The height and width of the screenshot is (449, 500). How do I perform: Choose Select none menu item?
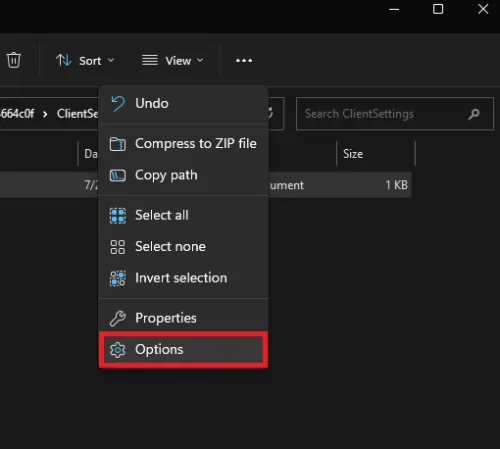pyautogui.click(x=183, y=247)
